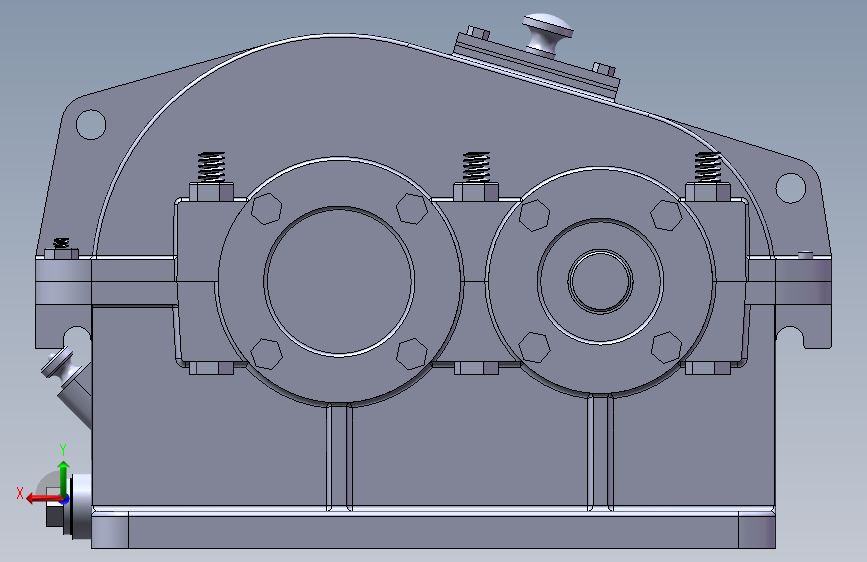Select the upper-left hex bolt on the left end cap

(267, 209)
